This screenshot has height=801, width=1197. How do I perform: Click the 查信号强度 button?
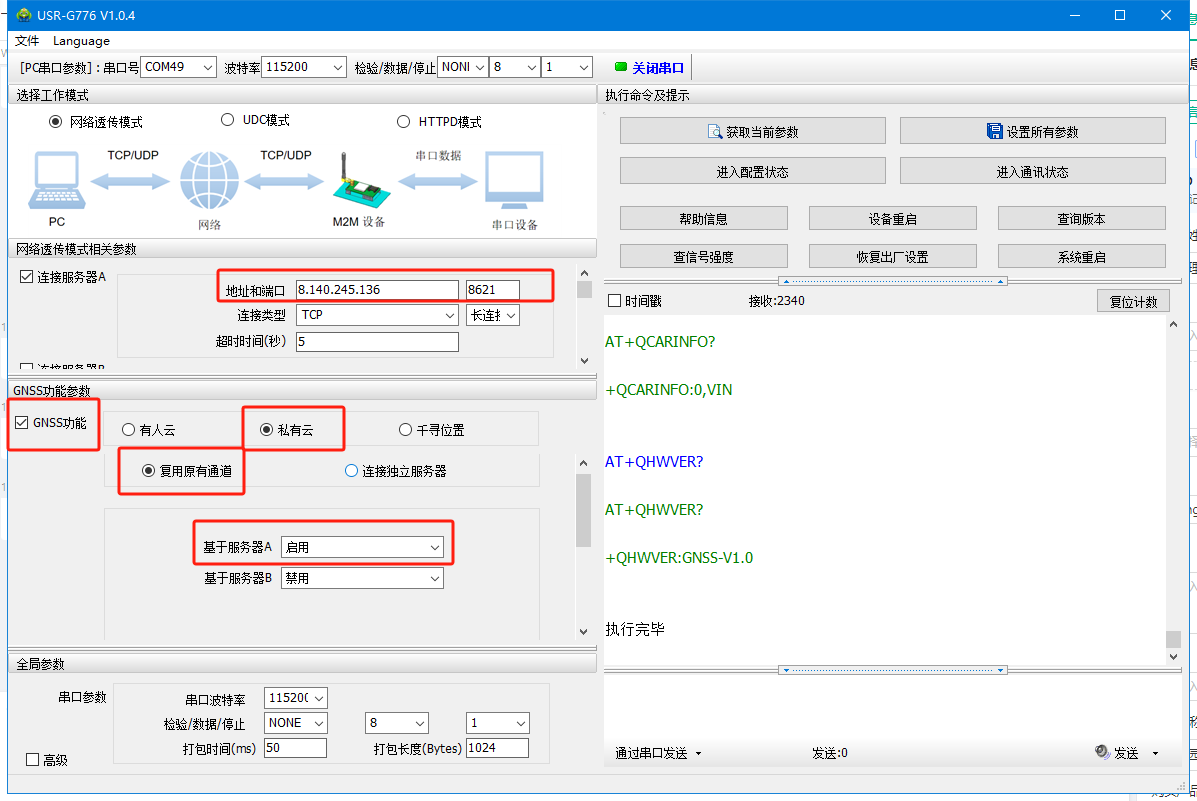coord(704,257)
